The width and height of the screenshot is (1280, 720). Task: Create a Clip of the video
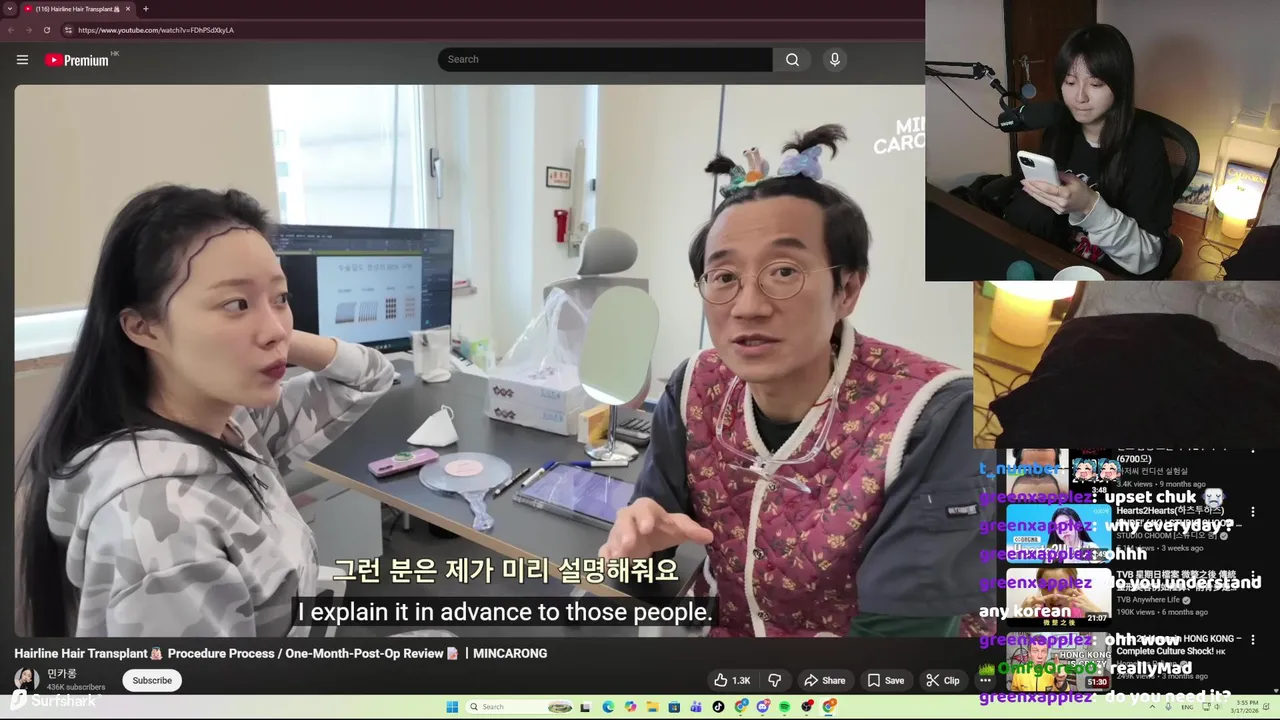(x=943, y=680)
